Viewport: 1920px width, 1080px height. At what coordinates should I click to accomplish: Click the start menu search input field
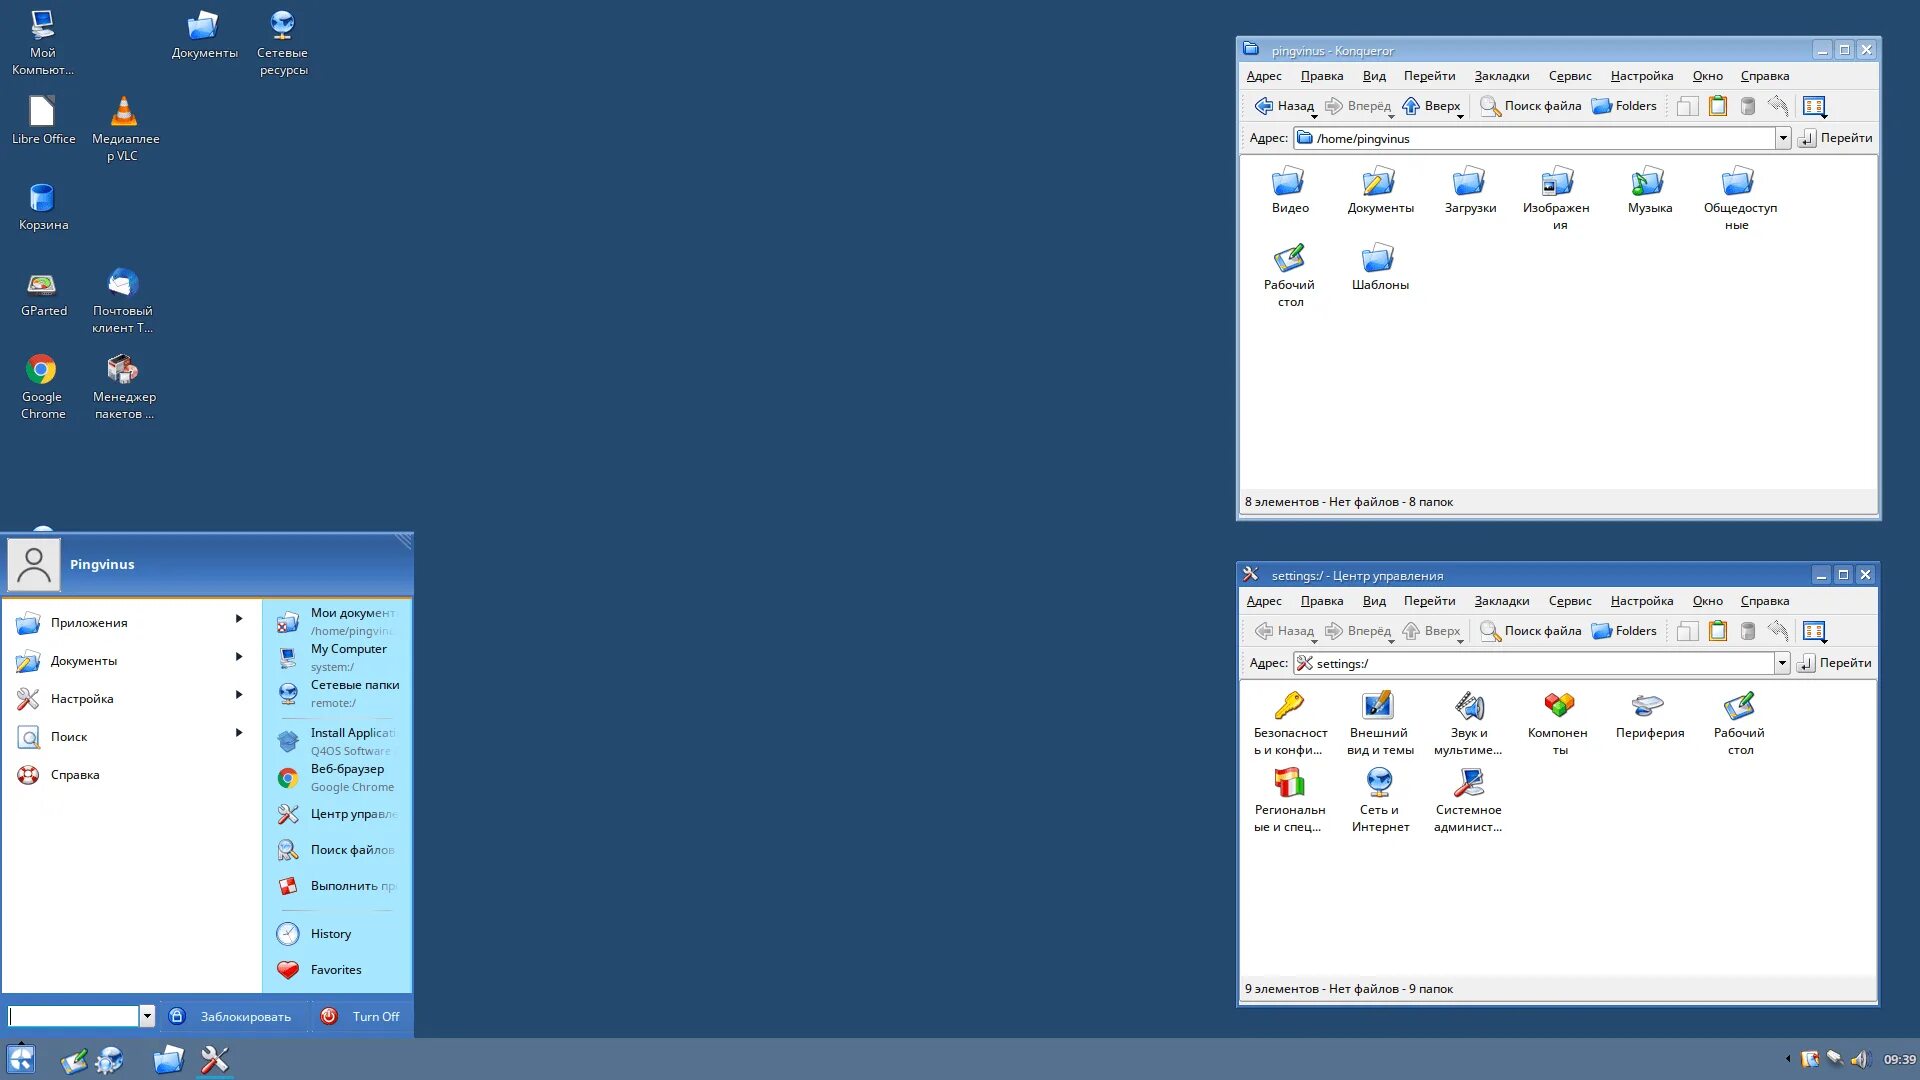click(73, 1016)
